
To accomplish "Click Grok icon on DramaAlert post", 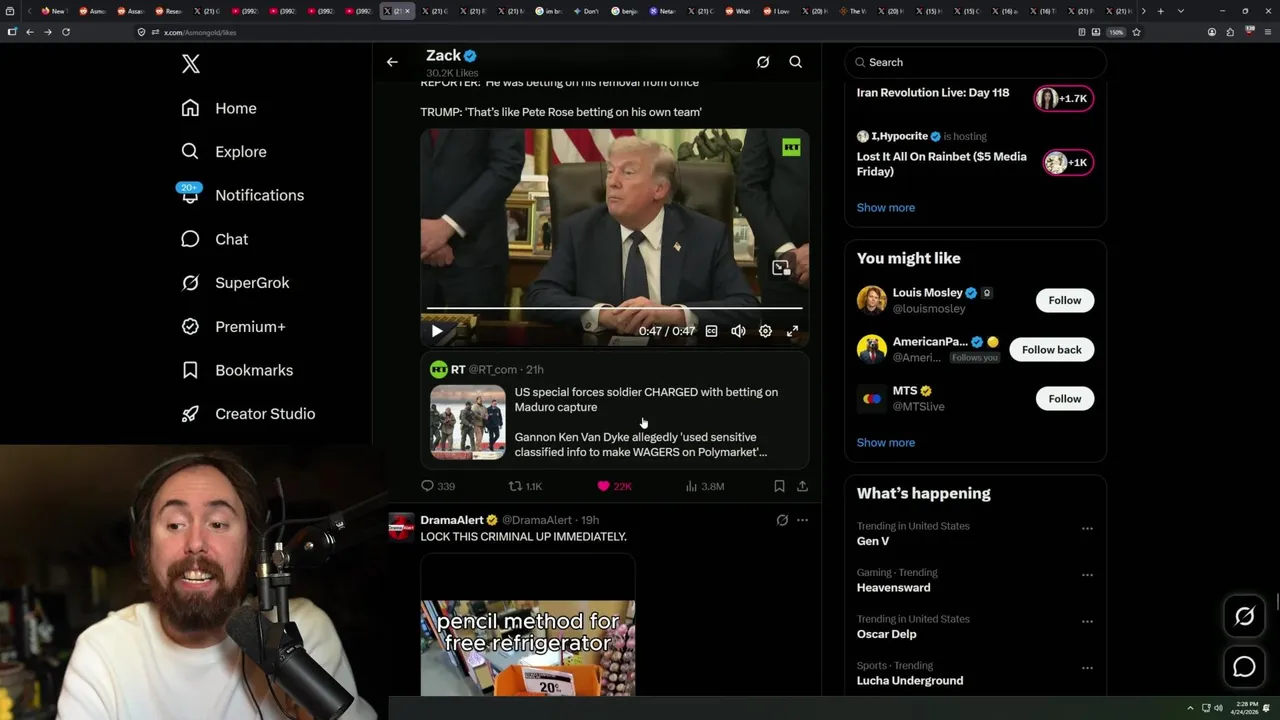I will click(x=782, y=520).
